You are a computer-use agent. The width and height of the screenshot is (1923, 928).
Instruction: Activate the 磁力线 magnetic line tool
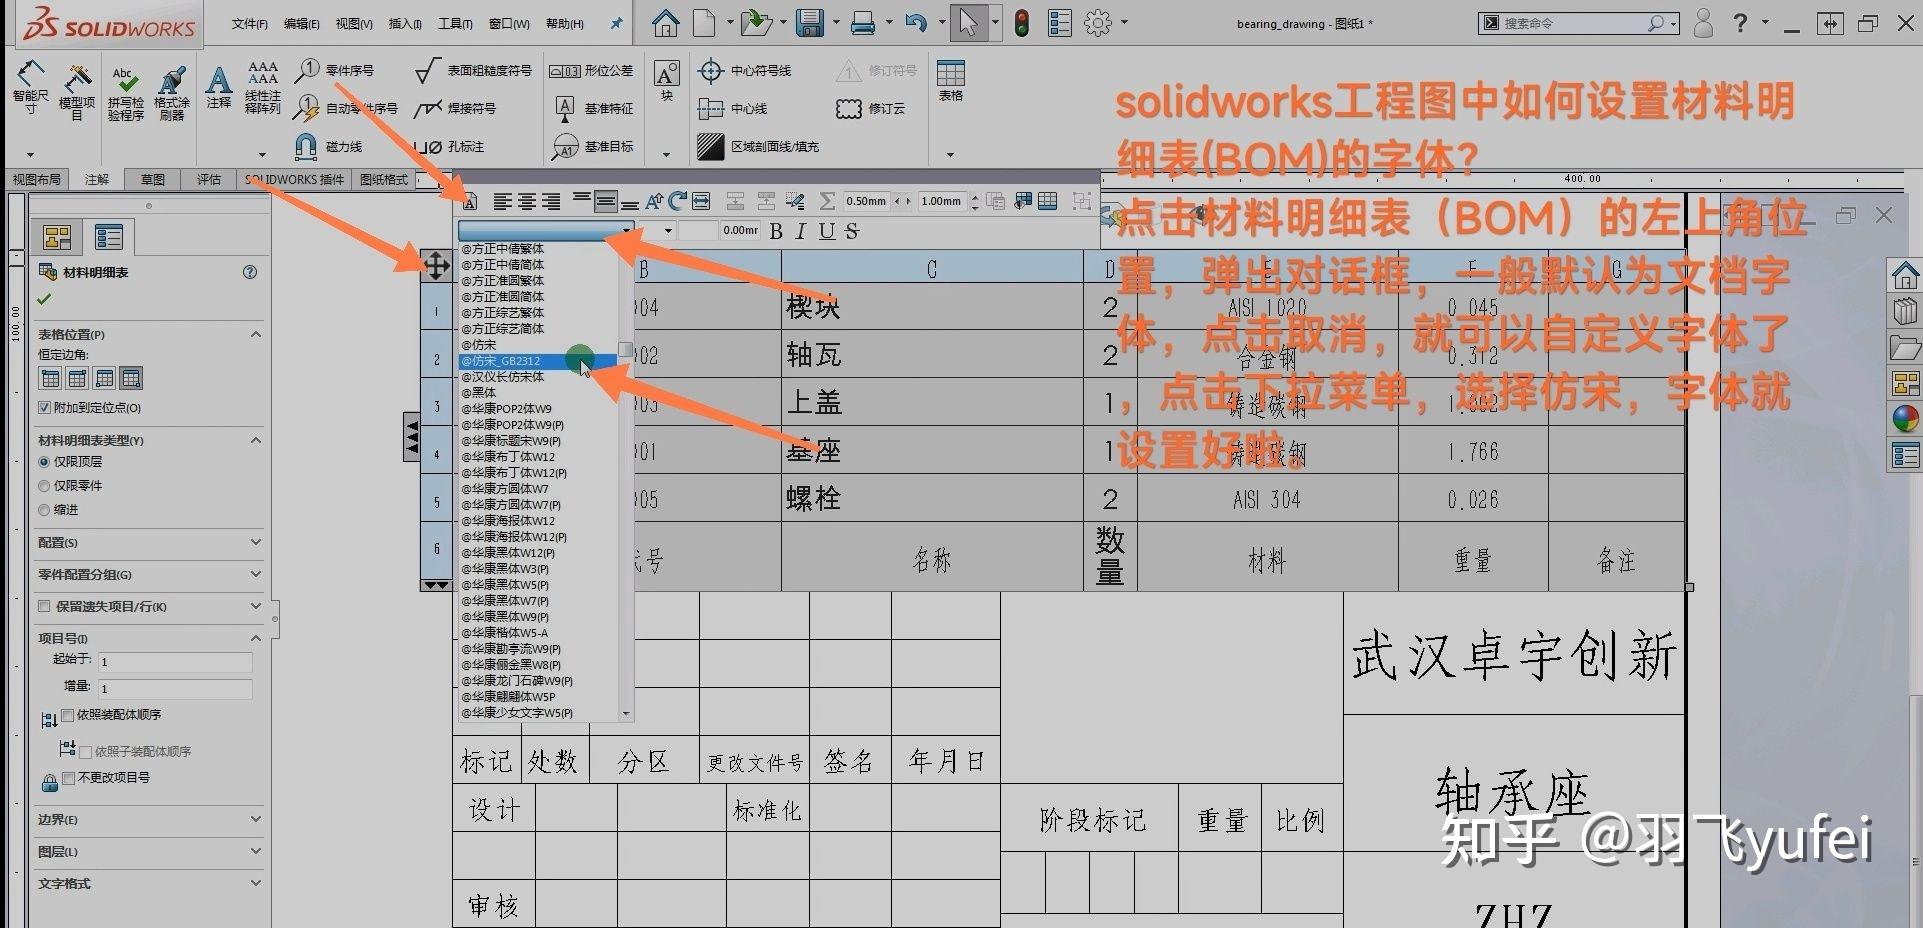pos(305,146)
